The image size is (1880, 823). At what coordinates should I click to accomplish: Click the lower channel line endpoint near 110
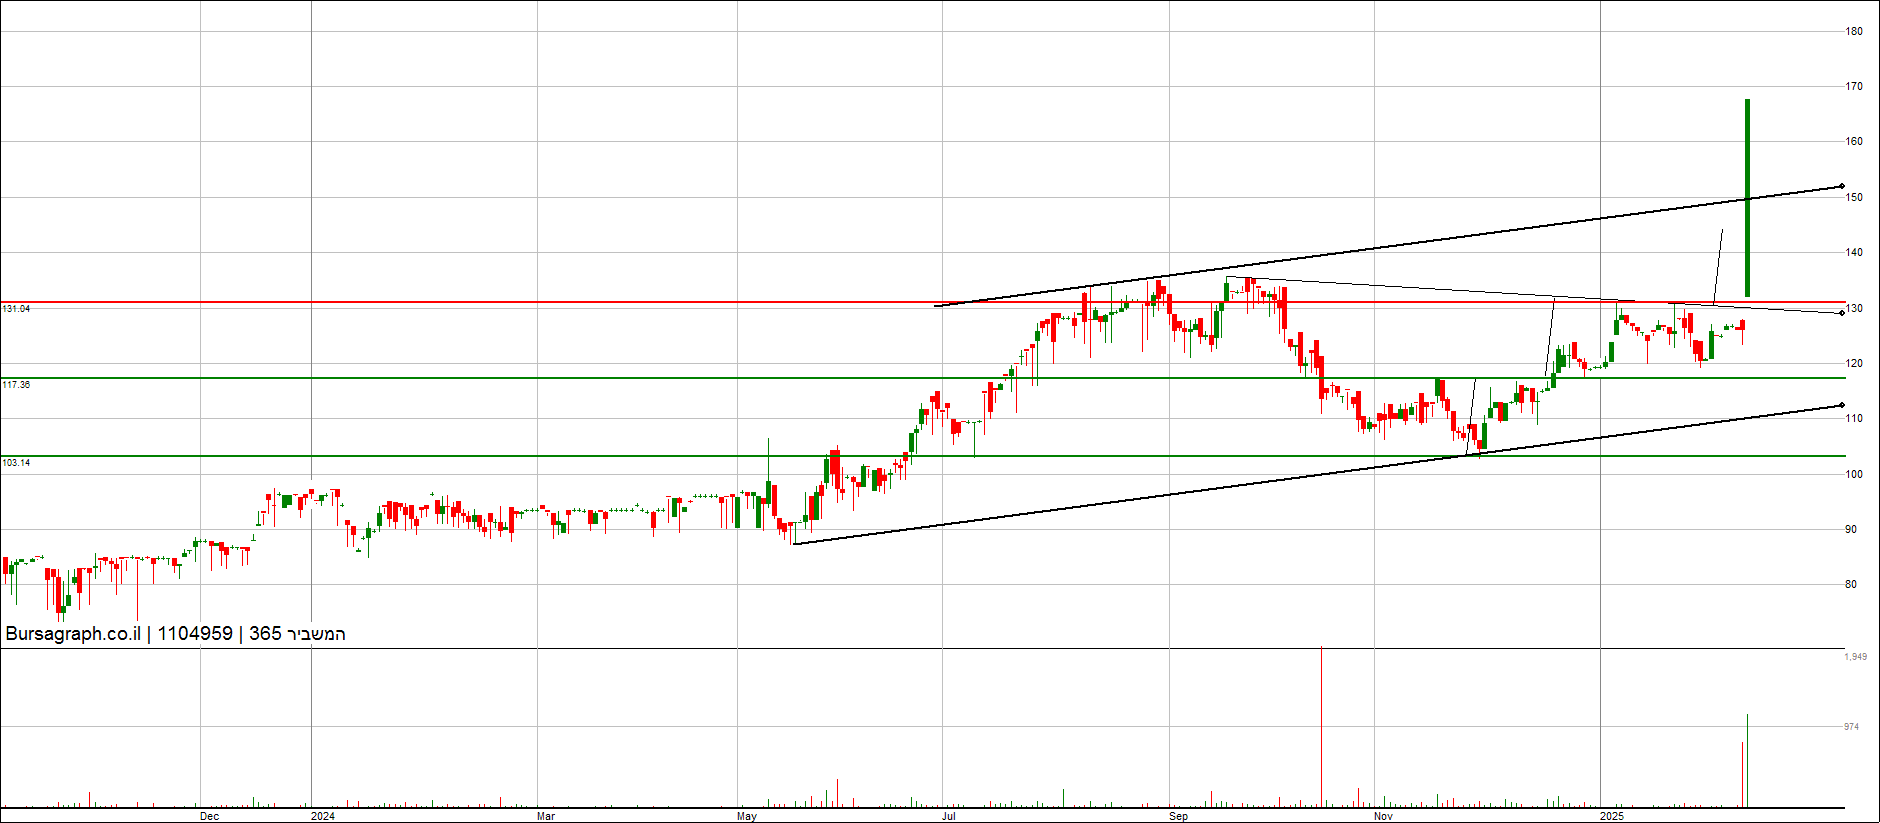(1842, 405)
